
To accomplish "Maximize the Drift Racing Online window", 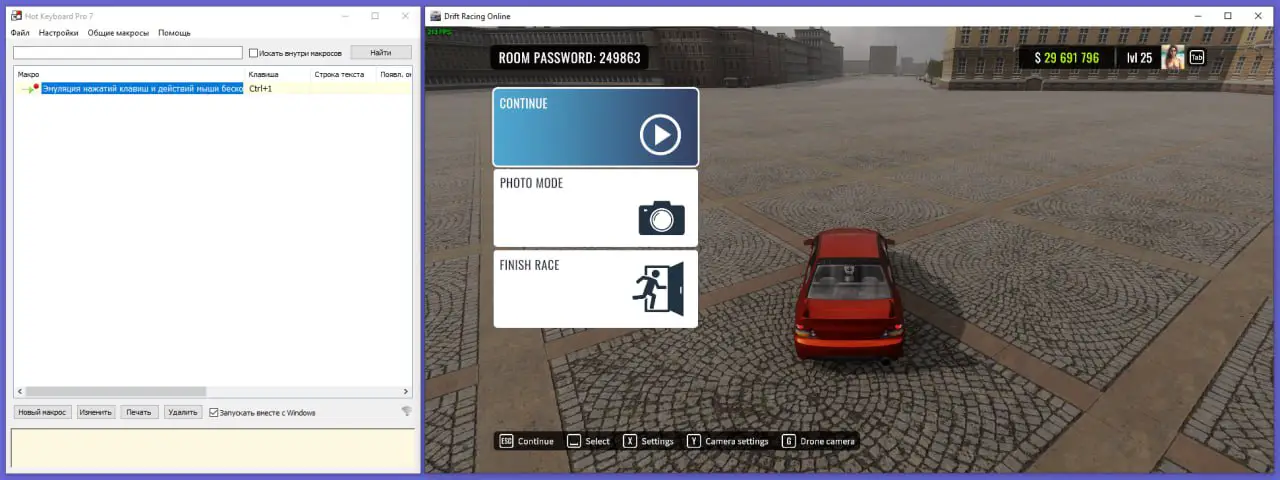I will coord(1227,16).
